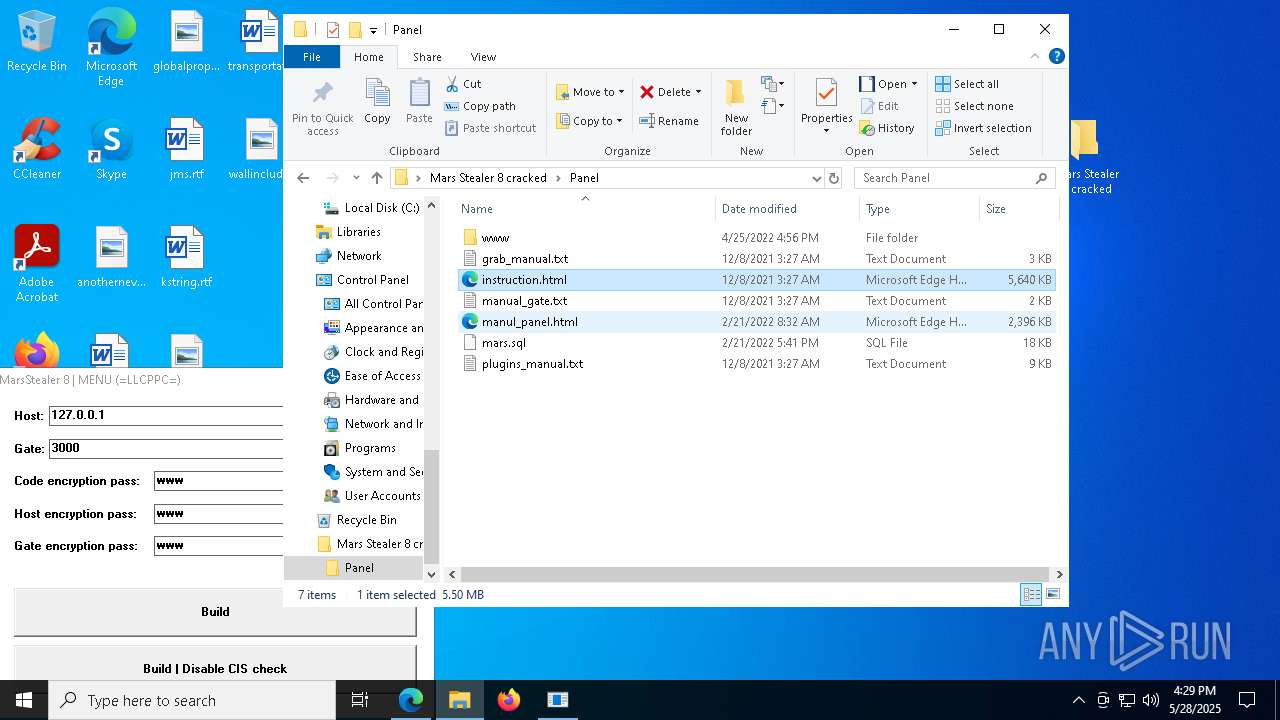This screenshot has width=1280, height=720.
Task: Click the Explorer Help icon
Action: (1056, 57)
